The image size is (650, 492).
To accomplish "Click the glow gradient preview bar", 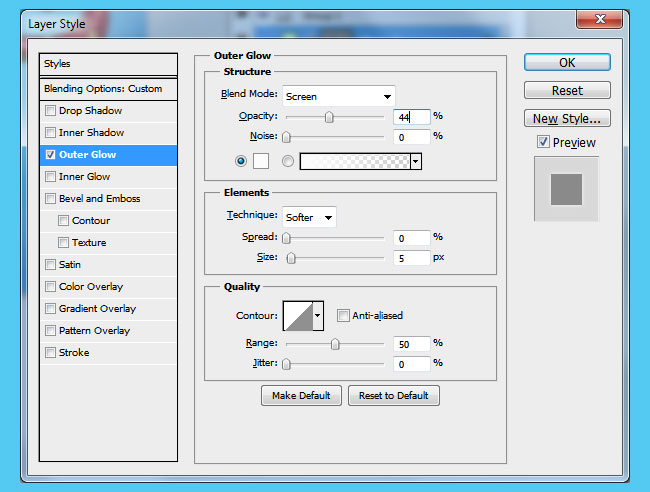I will tap(355, 161).
